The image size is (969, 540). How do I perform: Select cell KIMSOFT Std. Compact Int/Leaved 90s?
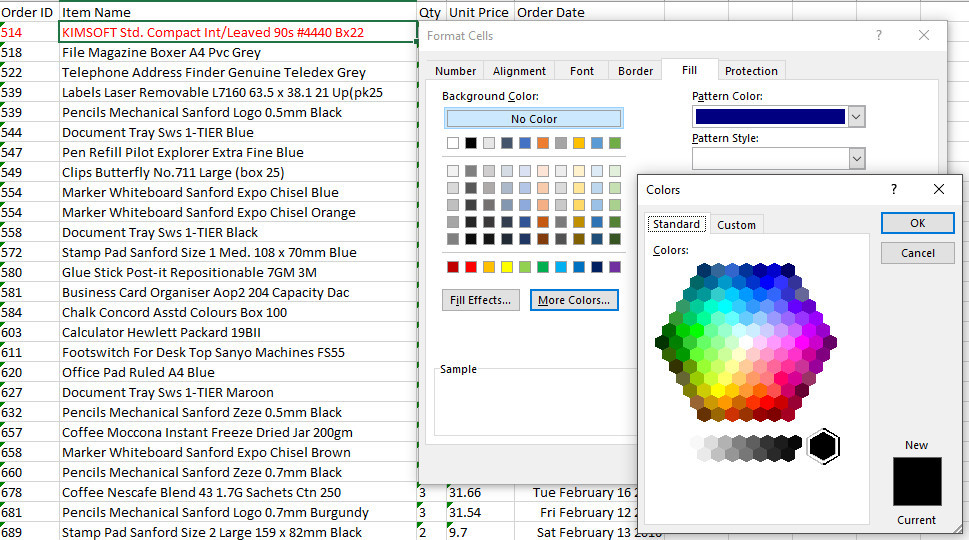(238, 32)
